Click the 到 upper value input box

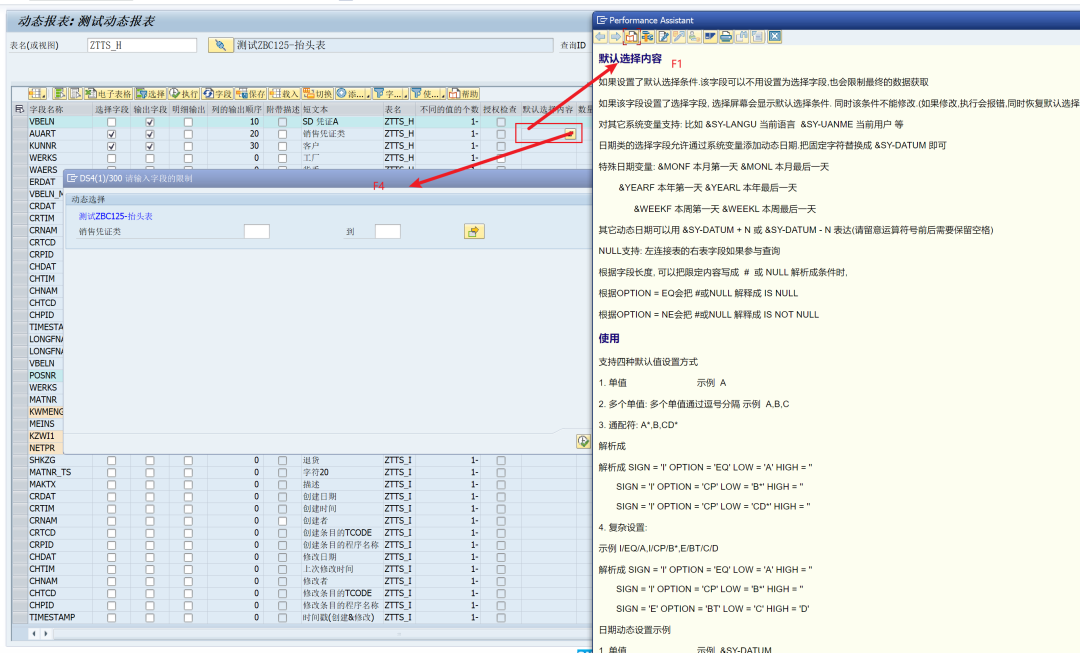pyautogui.click(x=387, y=231)
